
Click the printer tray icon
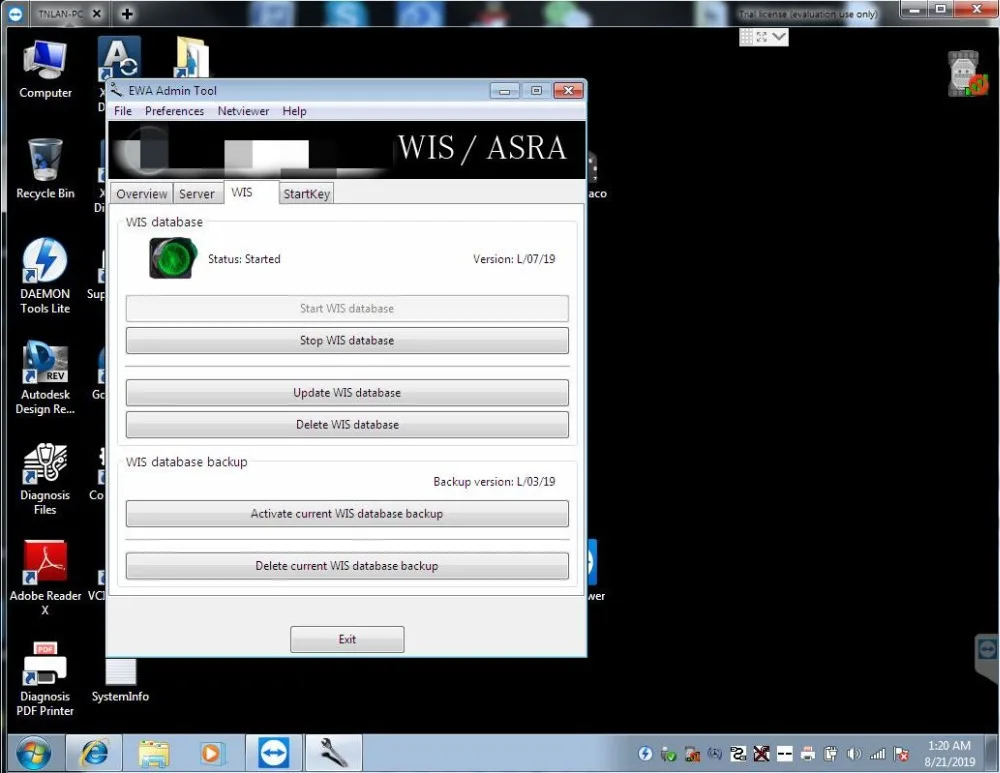click(x=807, y=754)
